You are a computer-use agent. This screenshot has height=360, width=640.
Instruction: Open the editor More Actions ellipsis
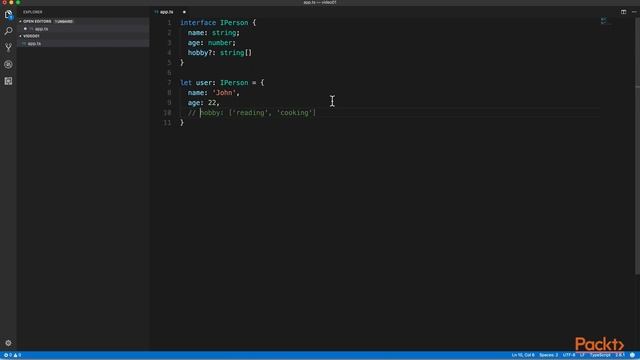(x=634, y=12)
